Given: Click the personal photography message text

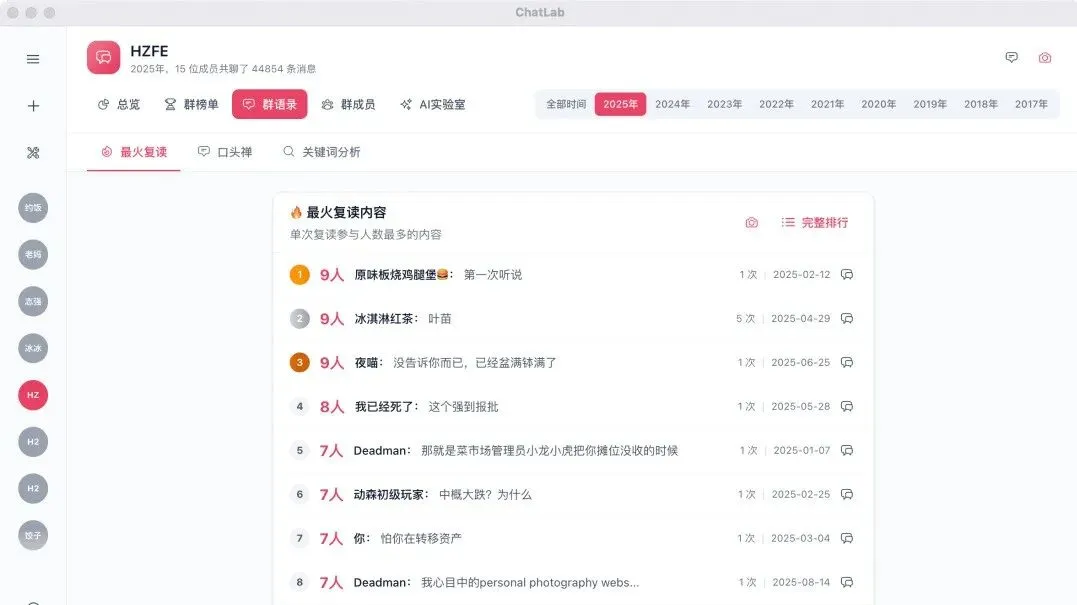Looking at the screenshot, I should pyautogui.click(x=530, y=582).
